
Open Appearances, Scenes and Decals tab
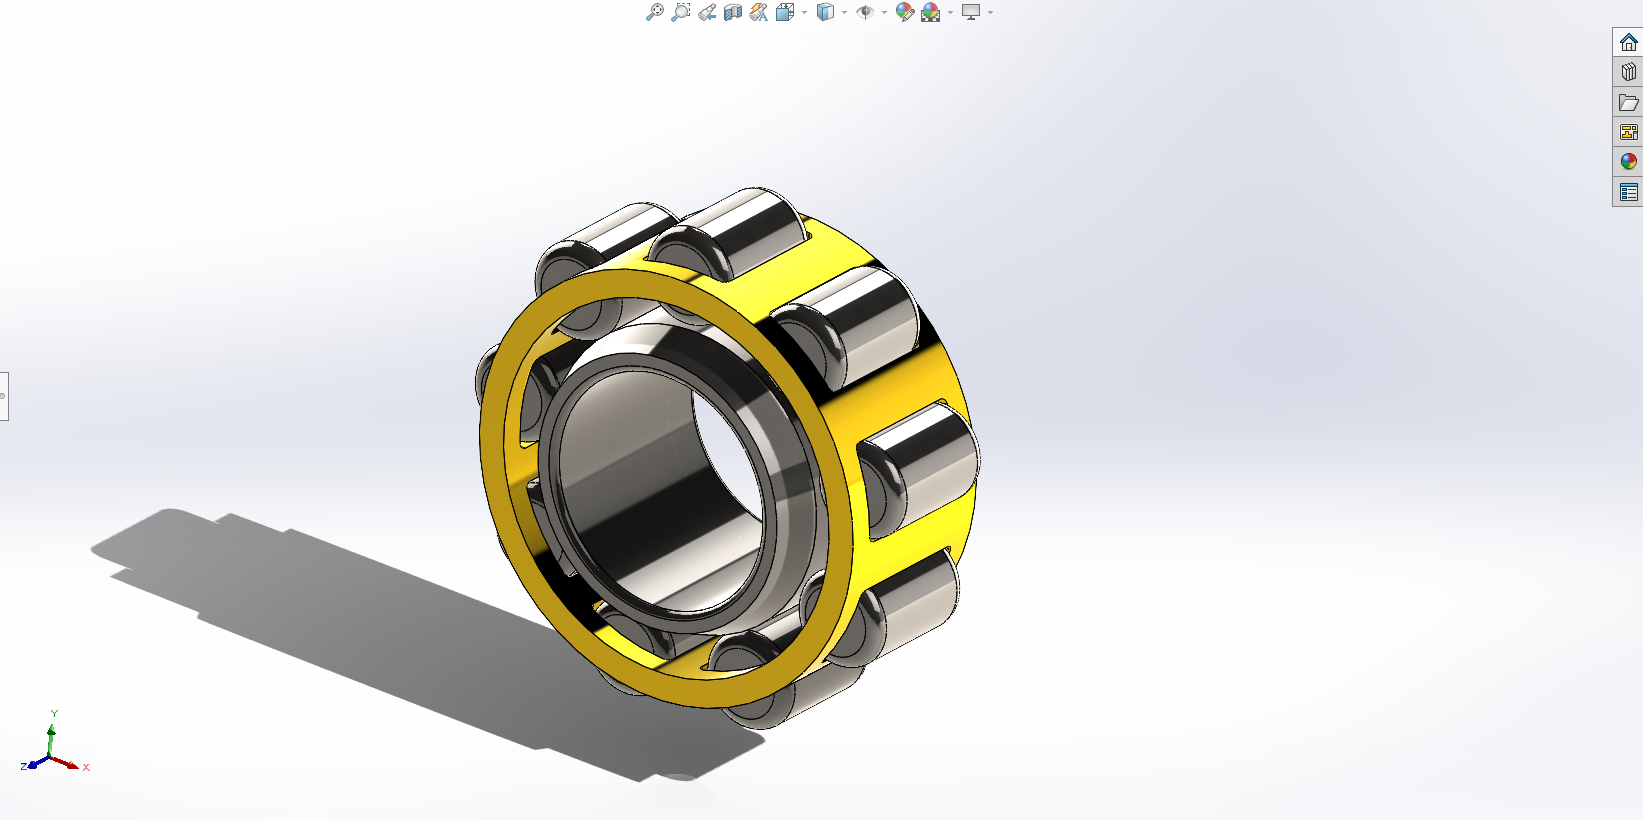click(x=1628, y=162)
